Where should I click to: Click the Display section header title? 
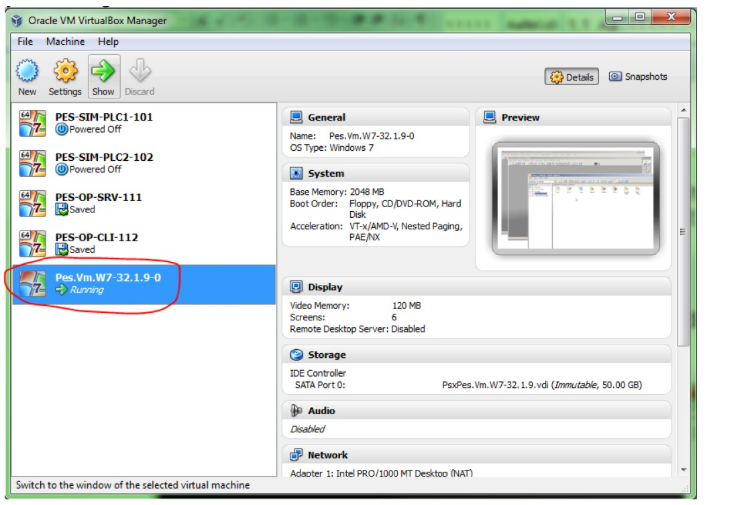325,287
